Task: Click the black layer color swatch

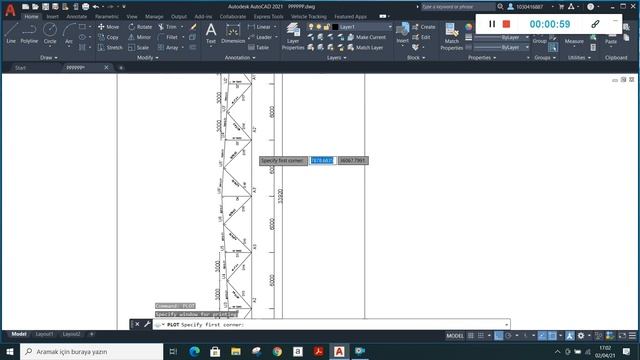Action: (335, 27)
